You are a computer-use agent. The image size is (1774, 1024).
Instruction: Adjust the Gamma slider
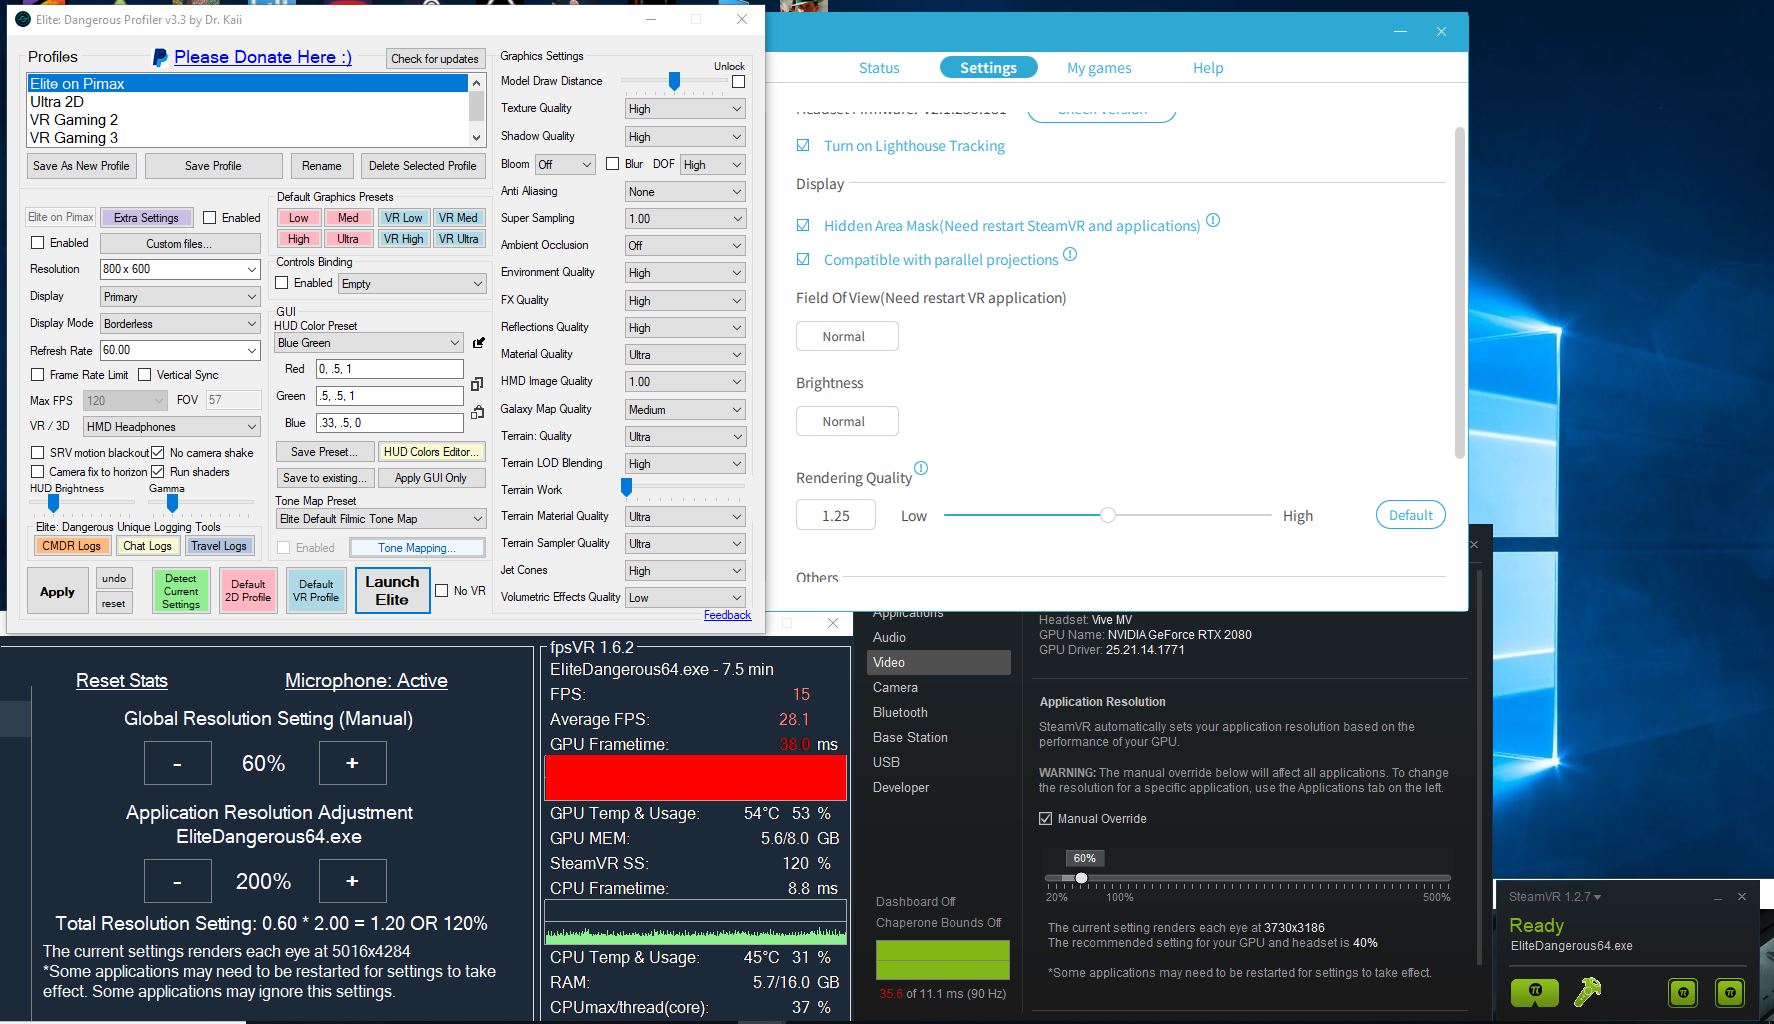point(172,502)
